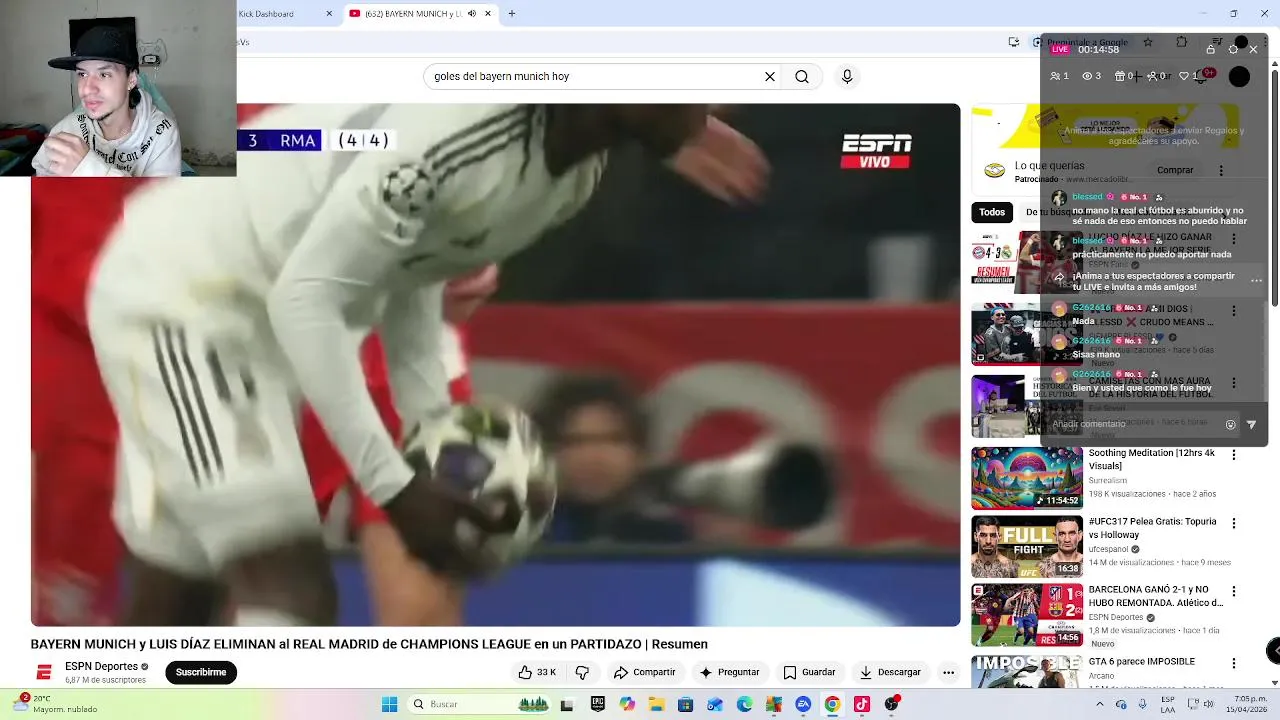Image resolution: width=1280 pixels, height=720 pixels.
Task: Open Soothing Meditation video thumbnail
Action: click(1027, 478)
